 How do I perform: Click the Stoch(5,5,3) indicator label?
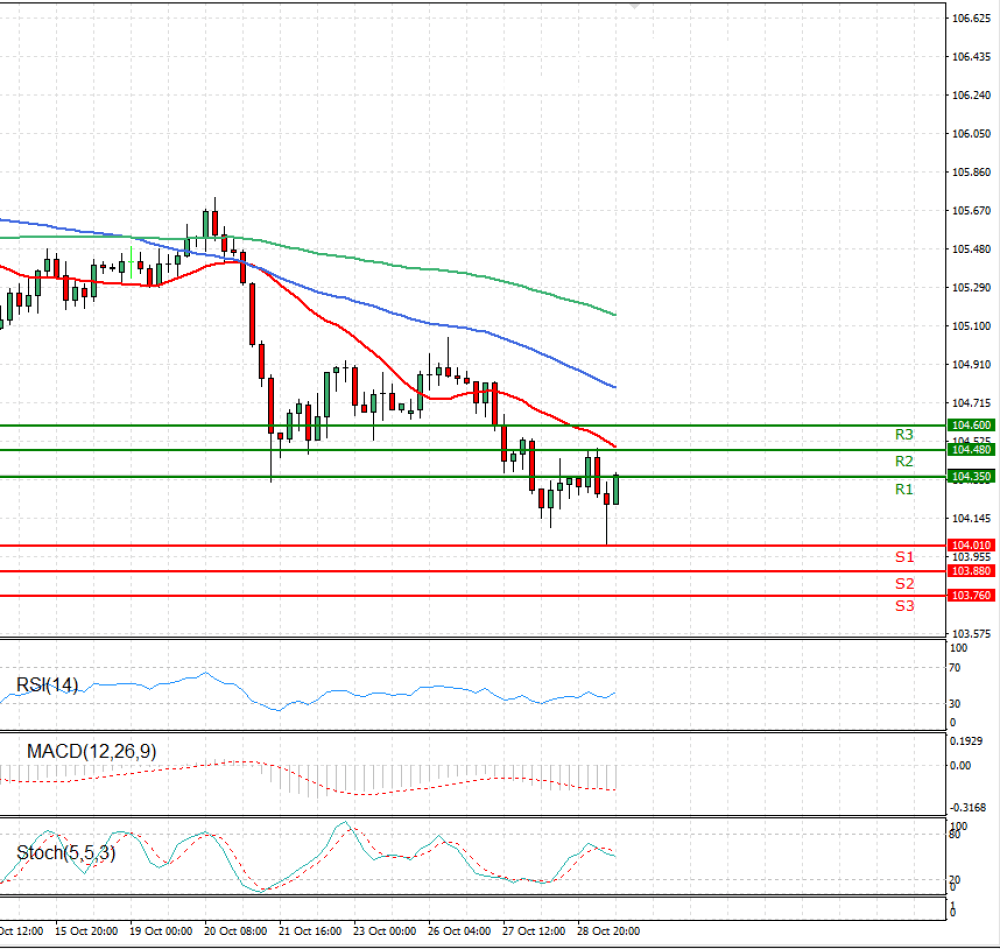tap(66, 853)
